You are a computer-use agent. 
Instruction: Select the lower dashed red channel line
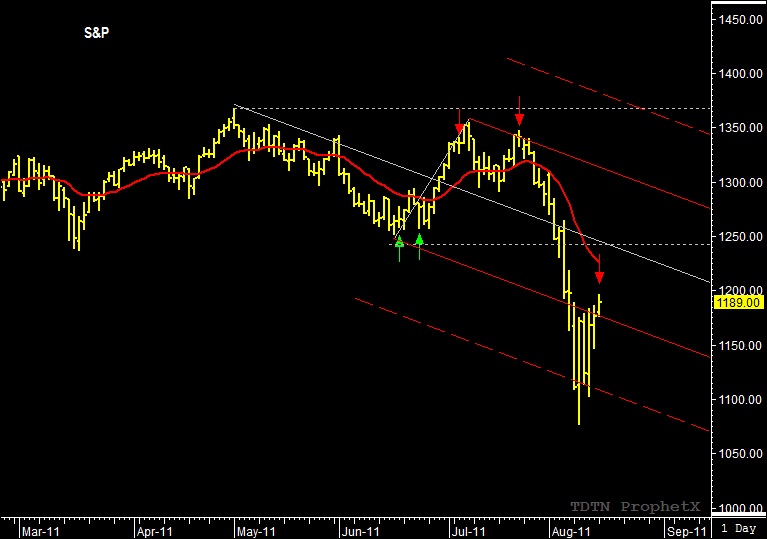coord(532,365)
